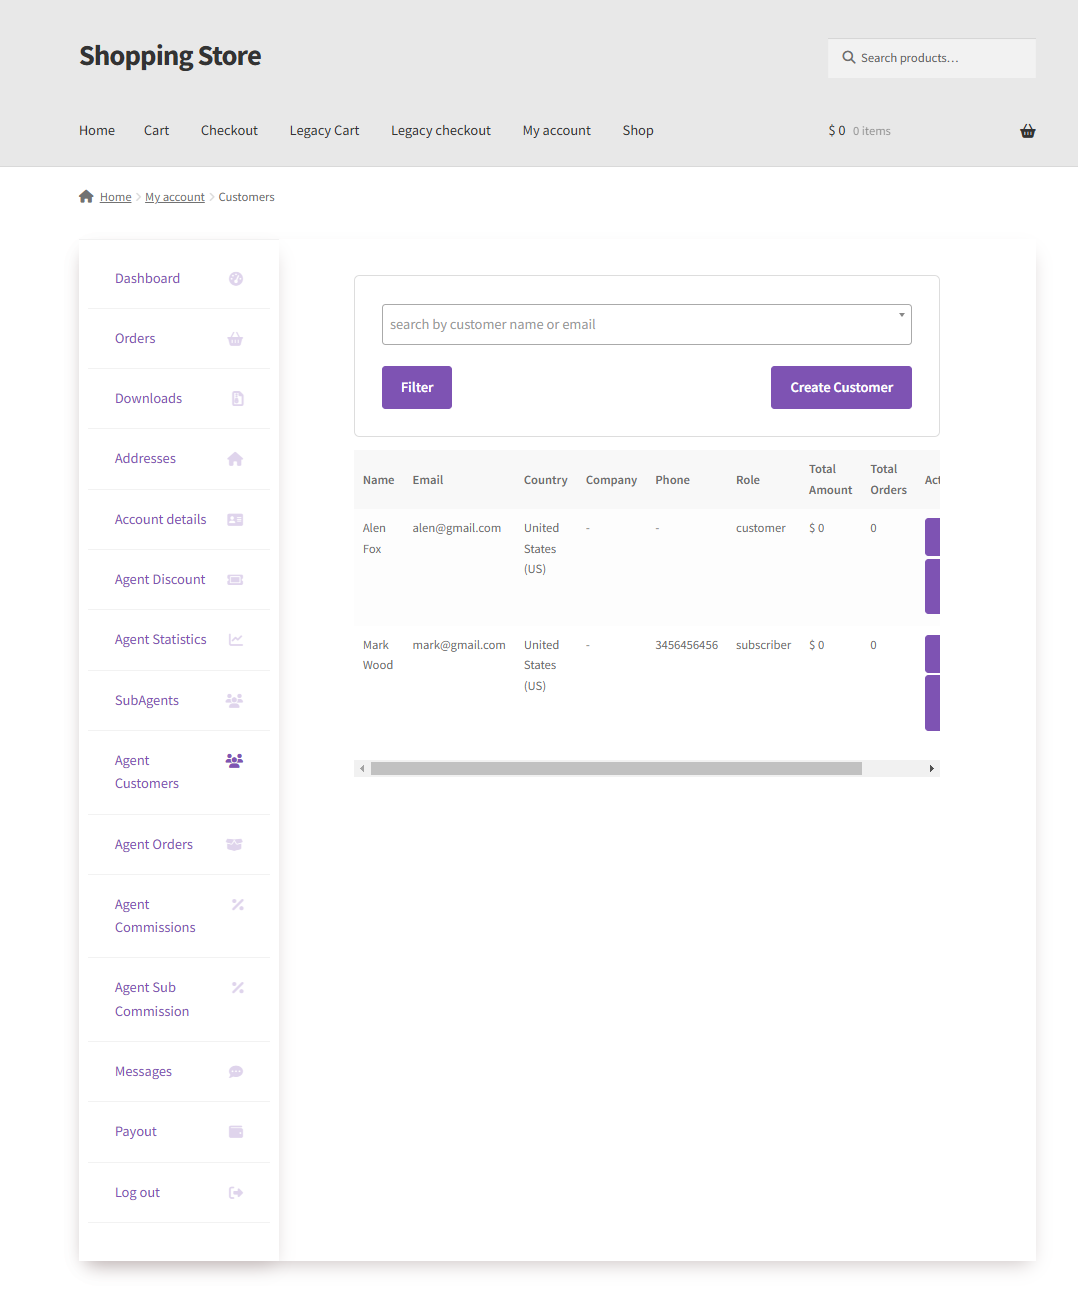This screenshot has width=1078, height=1292.
Task: Click the Agent Statistics chart icon
Action: tap(236, 640)
